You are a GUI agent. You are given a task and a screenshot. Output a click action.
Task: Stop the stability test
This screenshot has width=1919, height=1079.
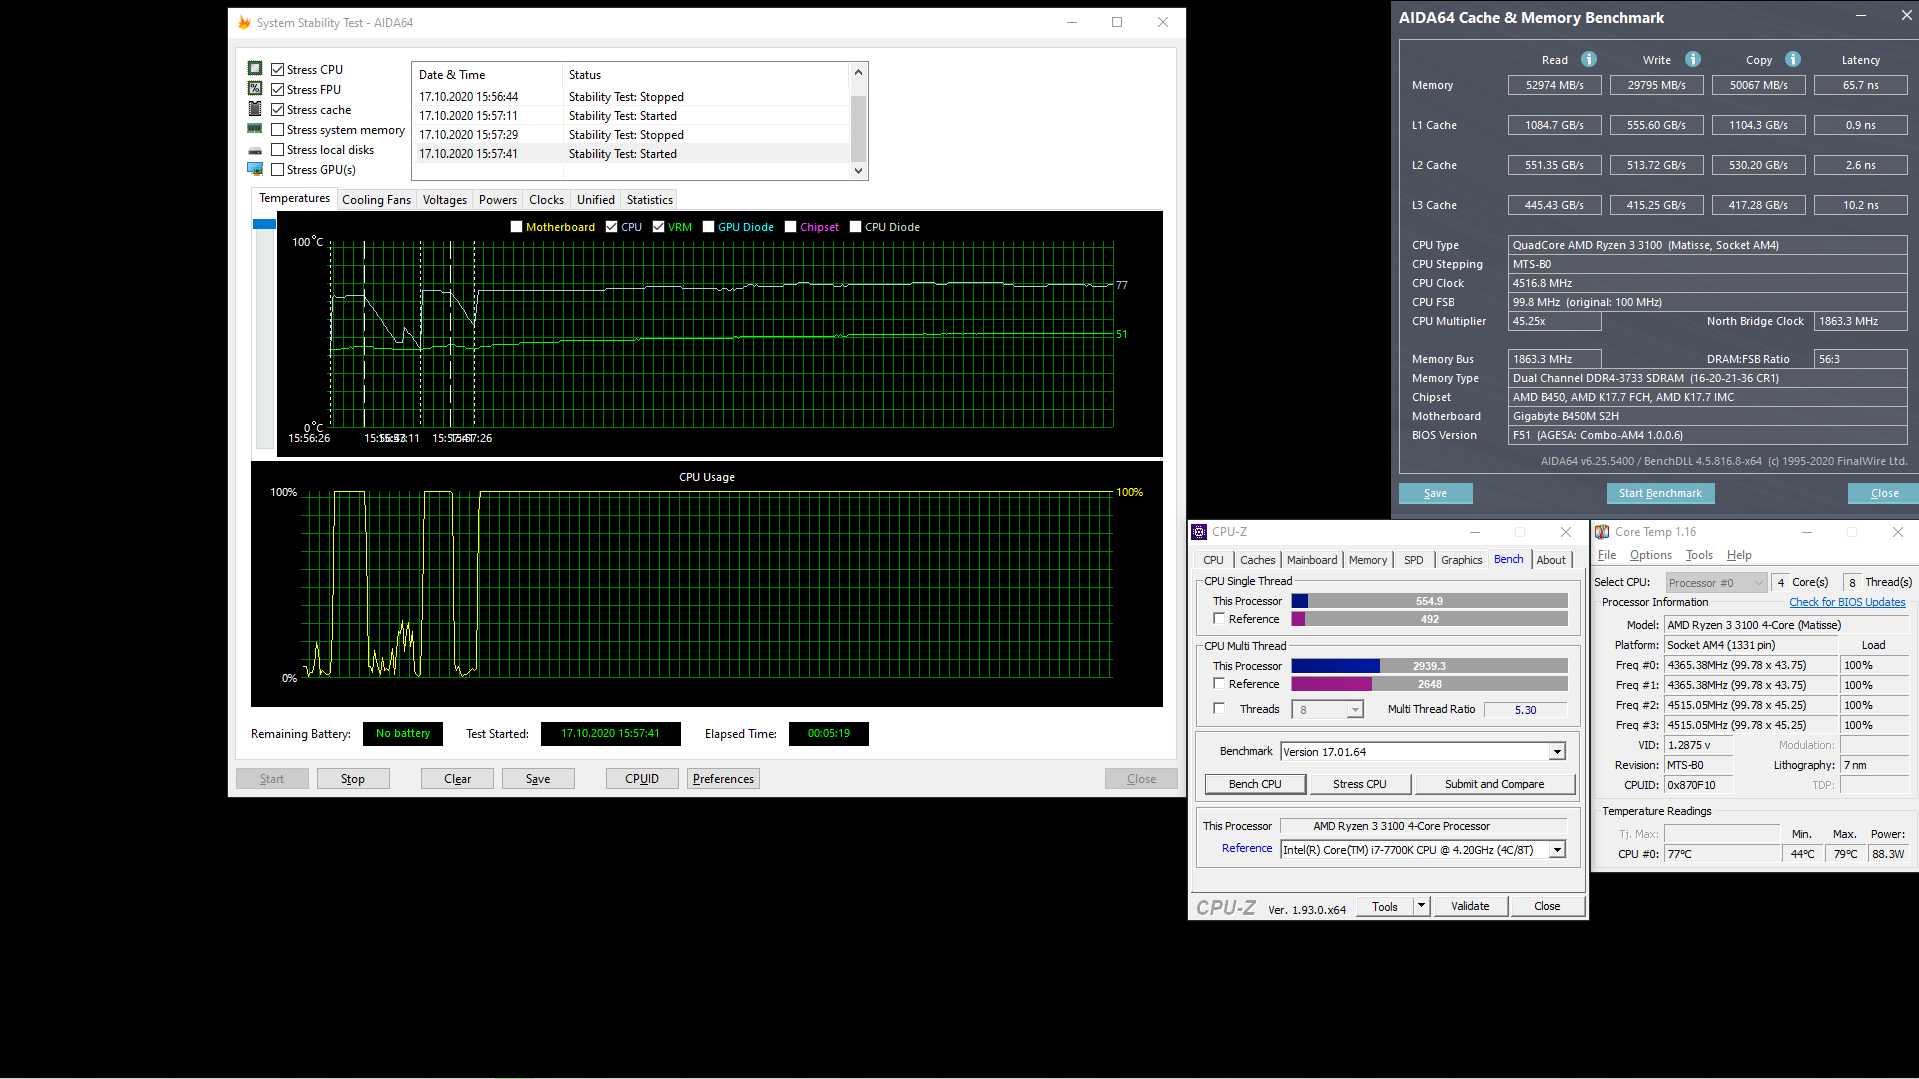pos(353,779)
